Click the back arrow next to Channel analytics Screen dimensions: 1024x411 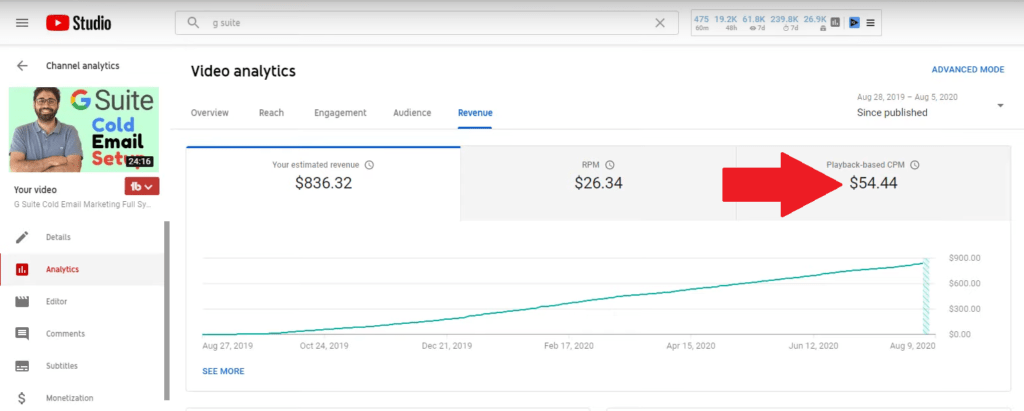(22, 66)
